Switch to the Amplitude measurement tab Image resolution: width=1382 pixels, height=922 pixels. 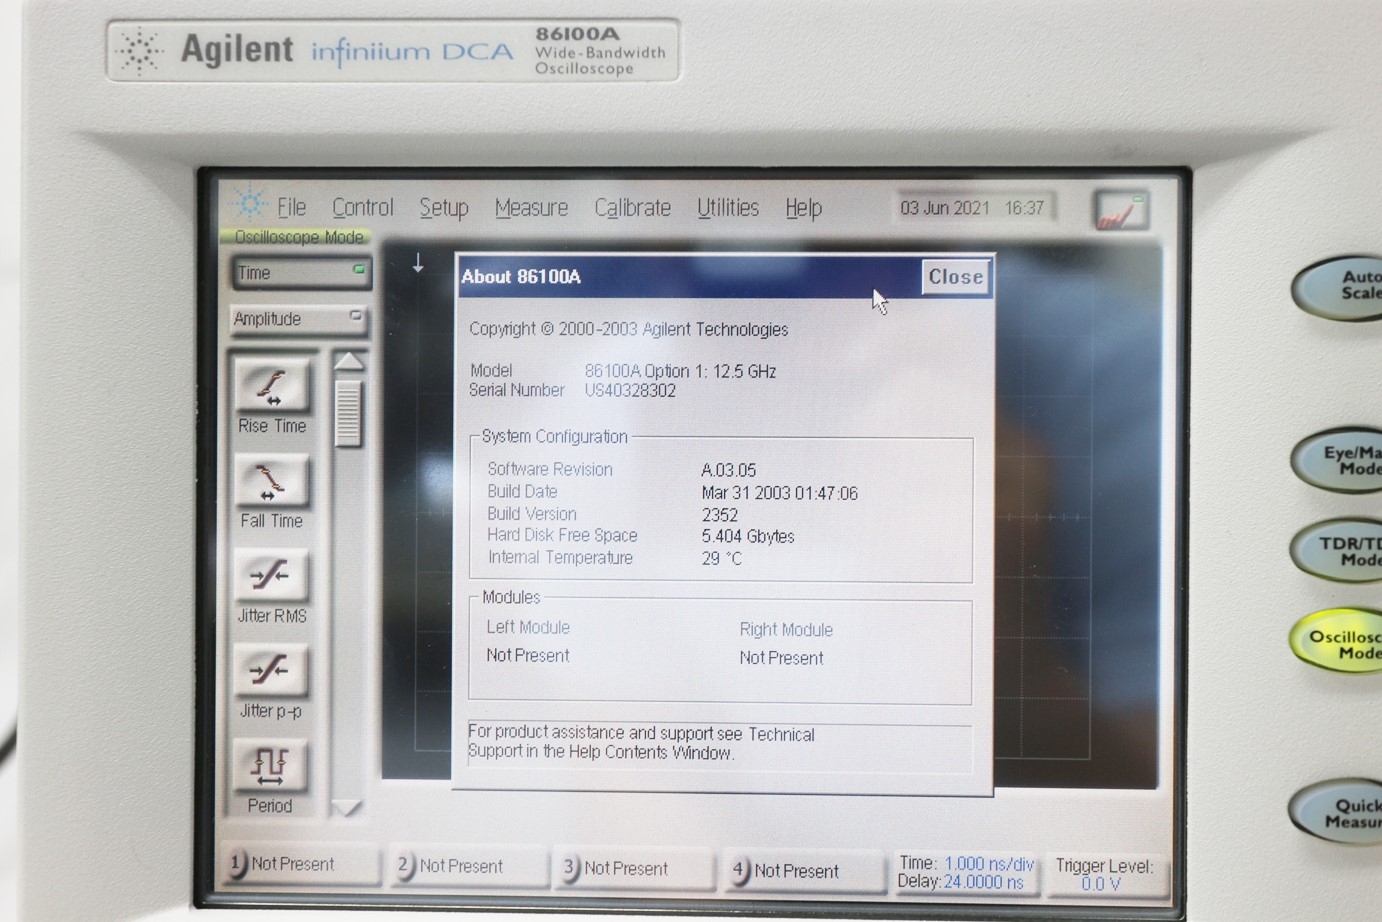(x=298, y=319)
